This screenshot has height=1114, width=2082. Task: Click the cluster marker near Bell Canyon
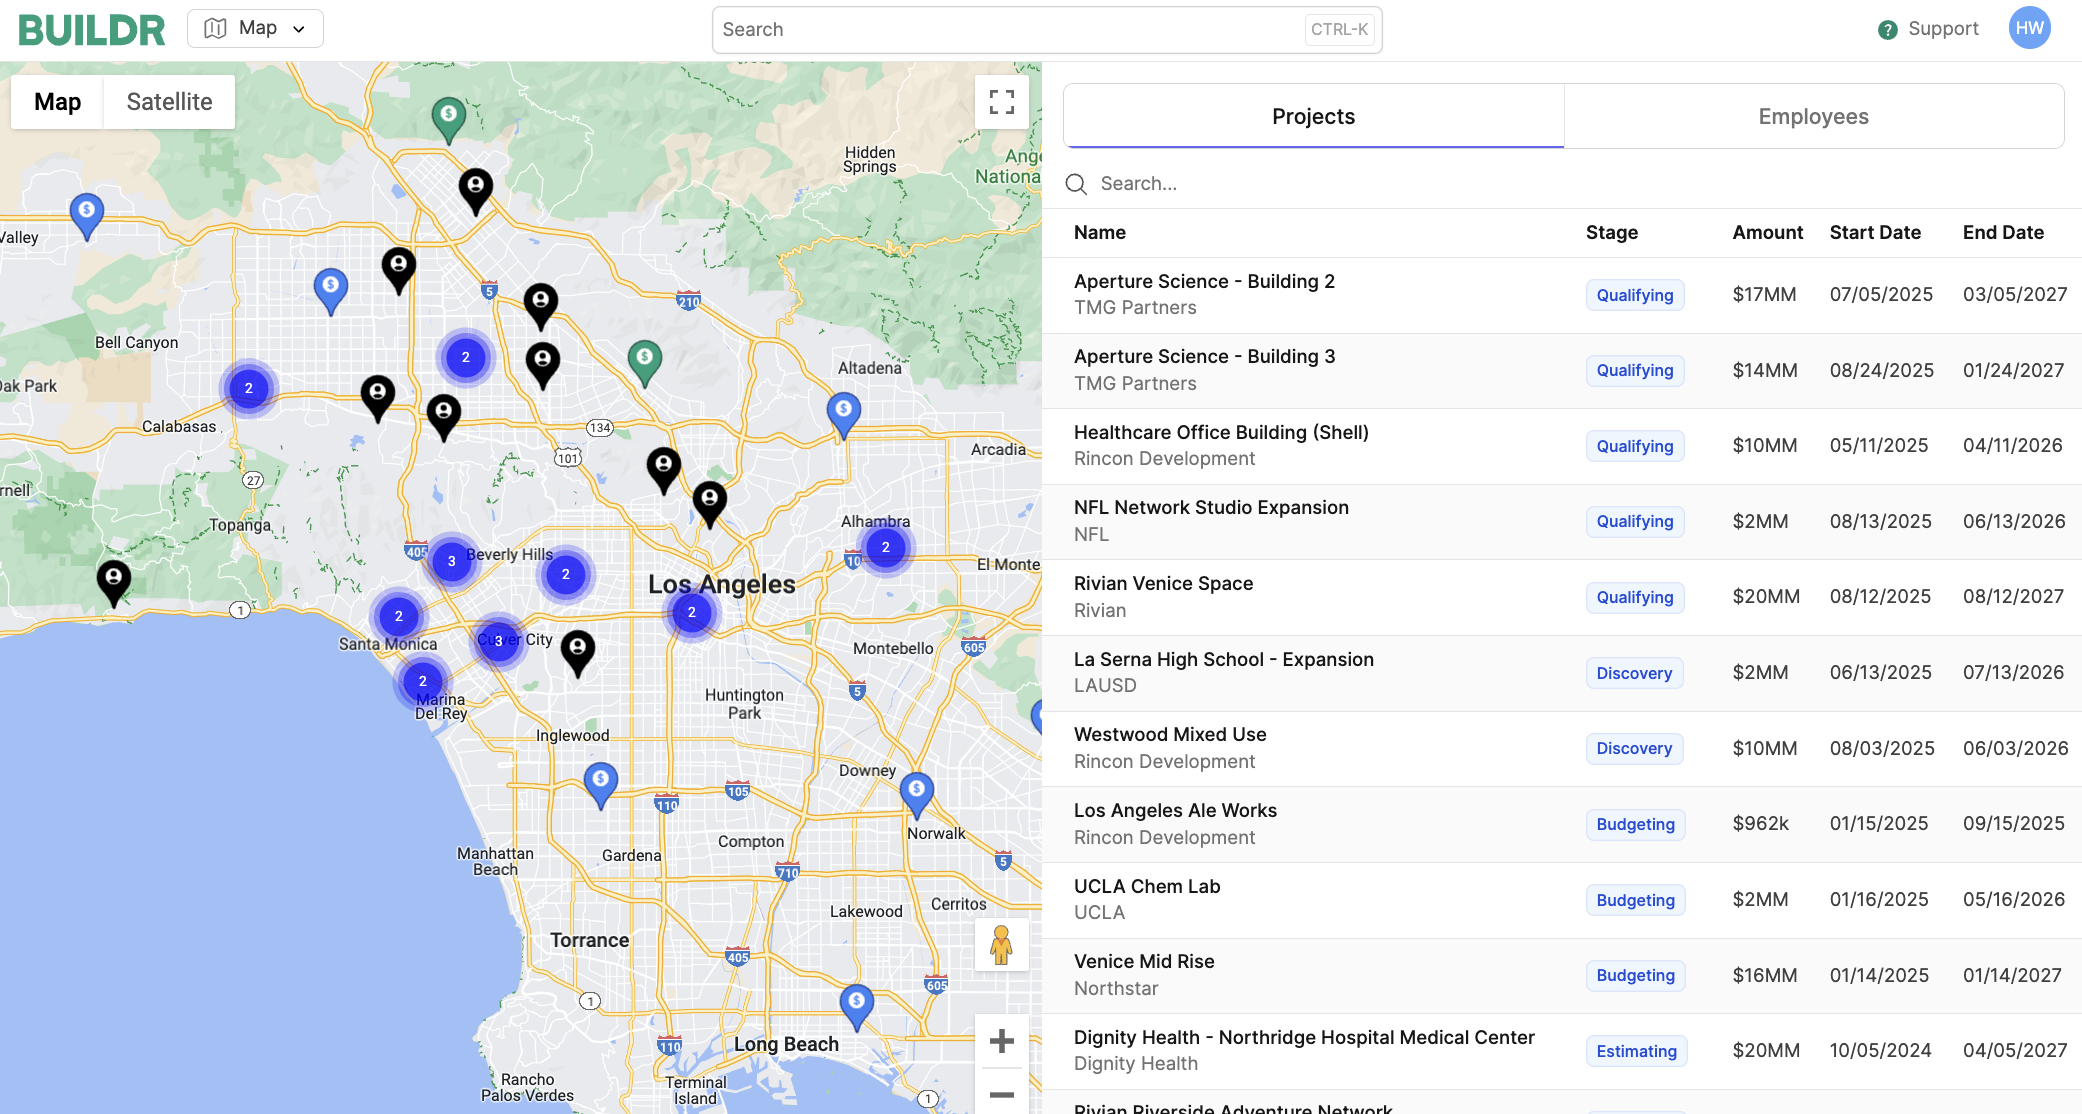coord(249,388)
